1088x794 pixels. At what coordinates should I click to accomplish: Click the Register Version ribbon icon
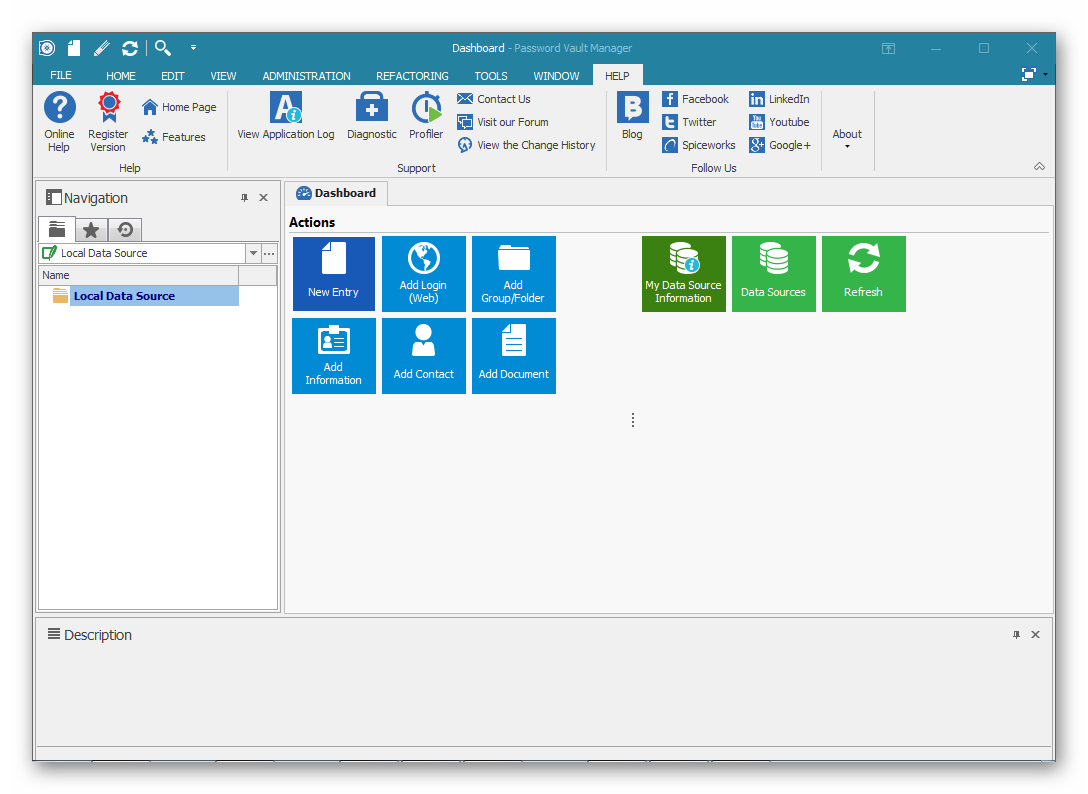[x=108, y=122]
